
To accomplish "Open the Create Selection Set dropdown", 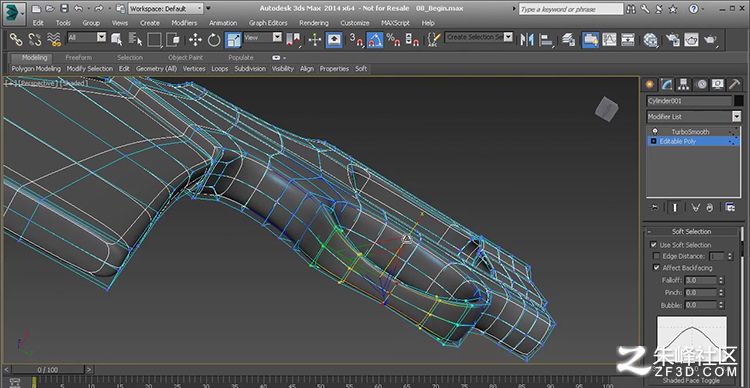I will click(x=479, y=37).
